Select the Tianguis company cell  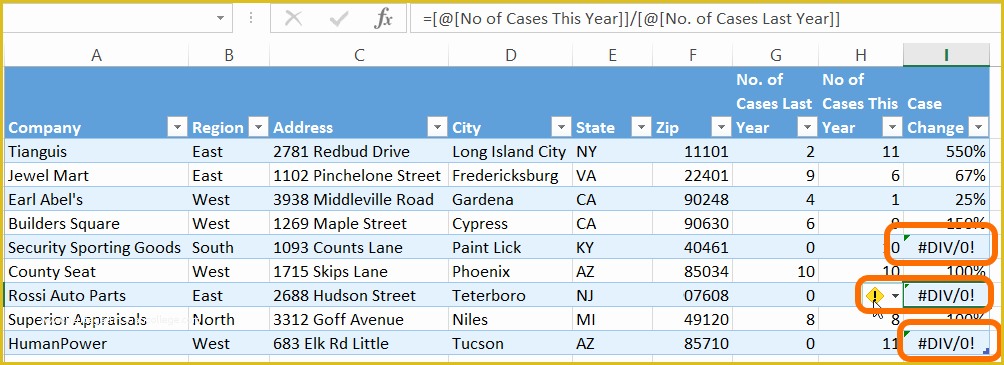[96, 152]
